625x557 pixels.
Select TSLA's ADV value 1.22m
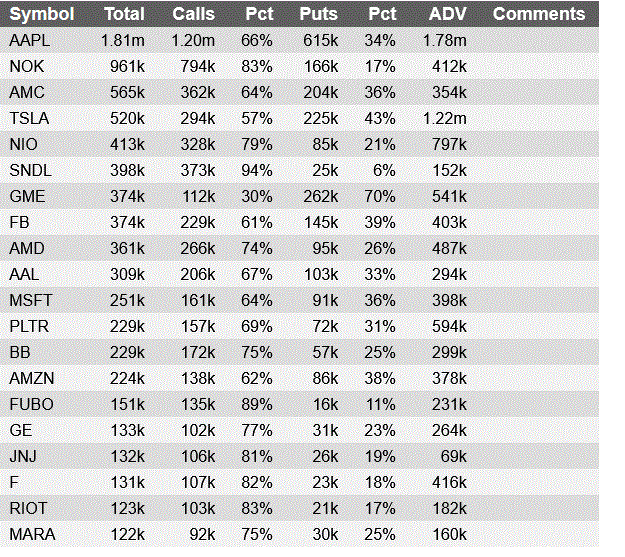(445, 118)
